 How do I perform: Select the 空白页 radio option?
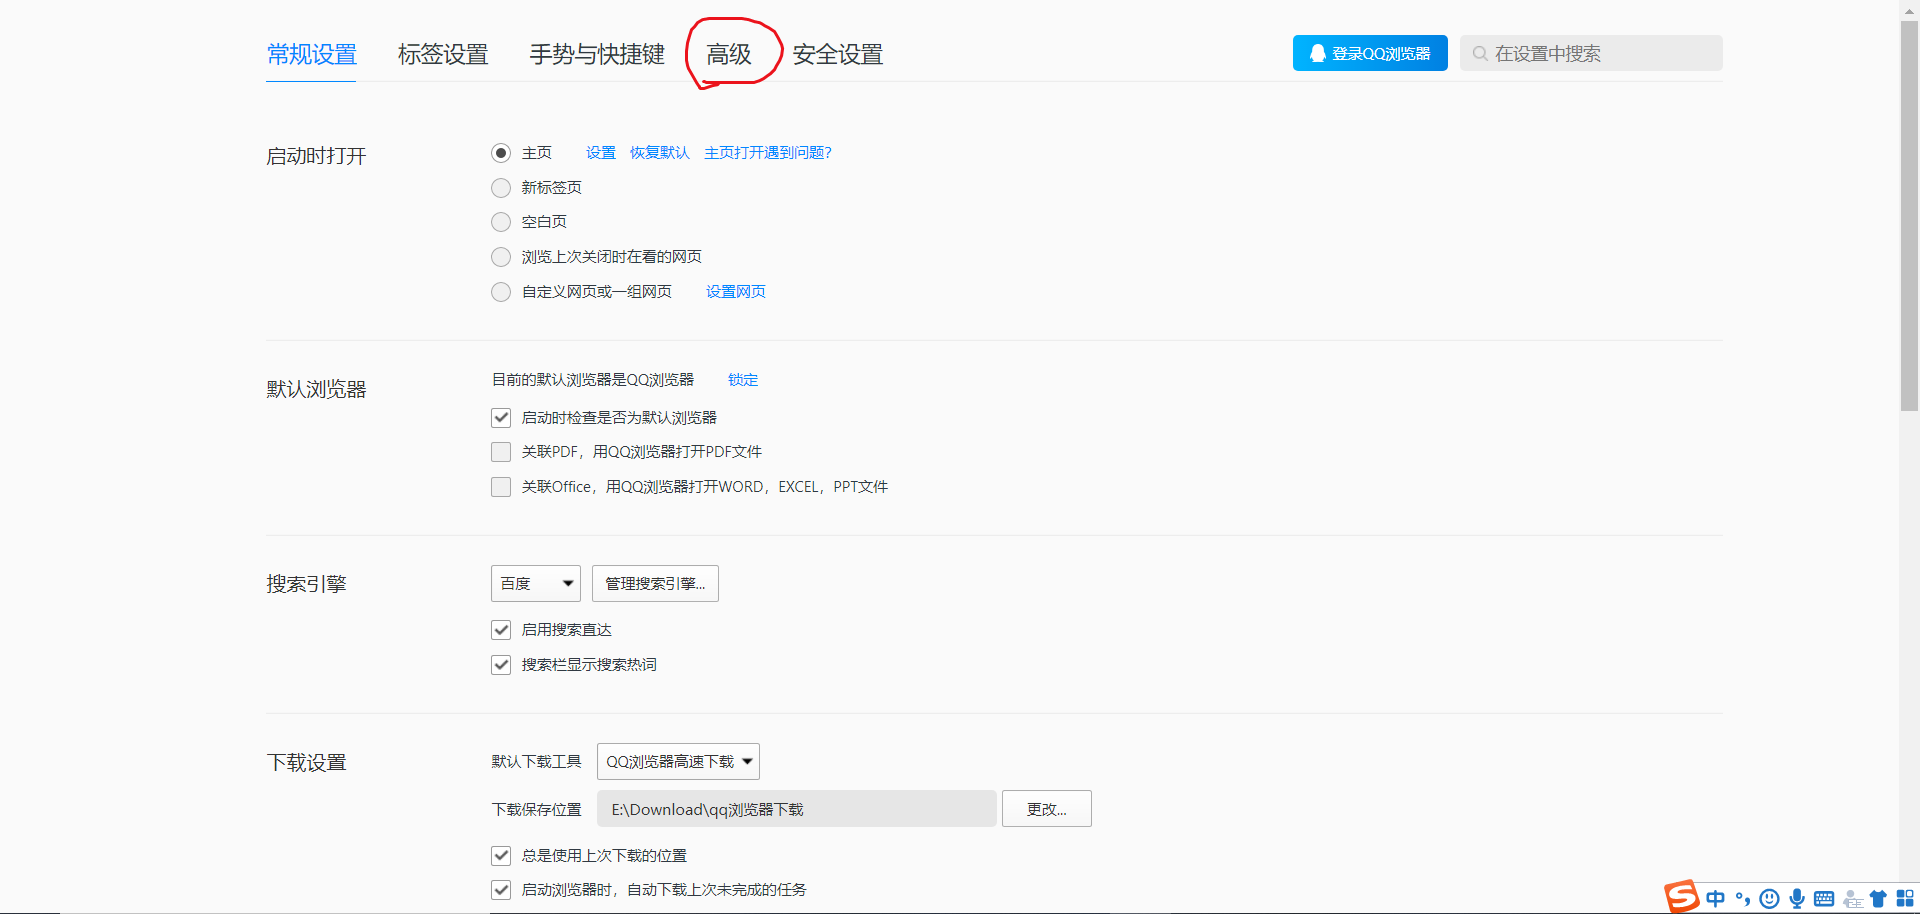[501, 222]
